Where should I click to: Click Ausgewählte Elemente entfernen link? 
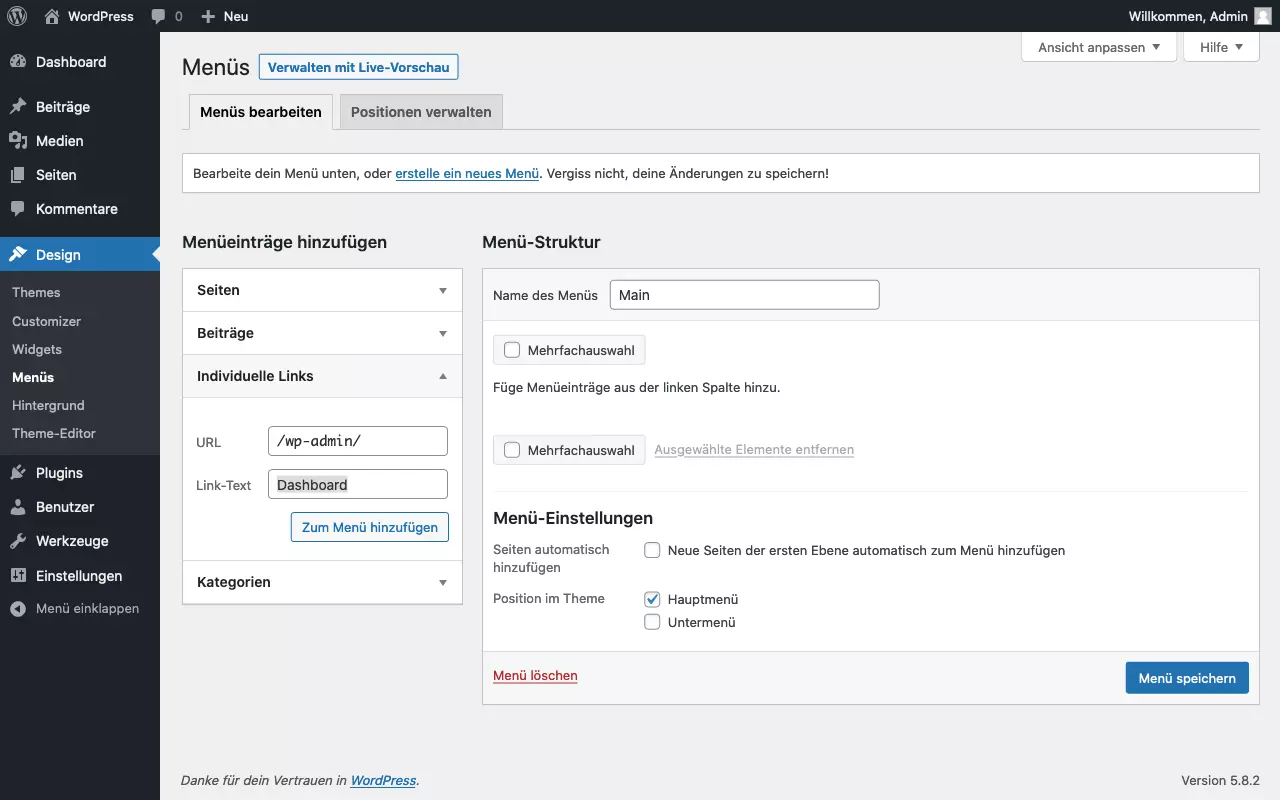[x=754, y=450]
